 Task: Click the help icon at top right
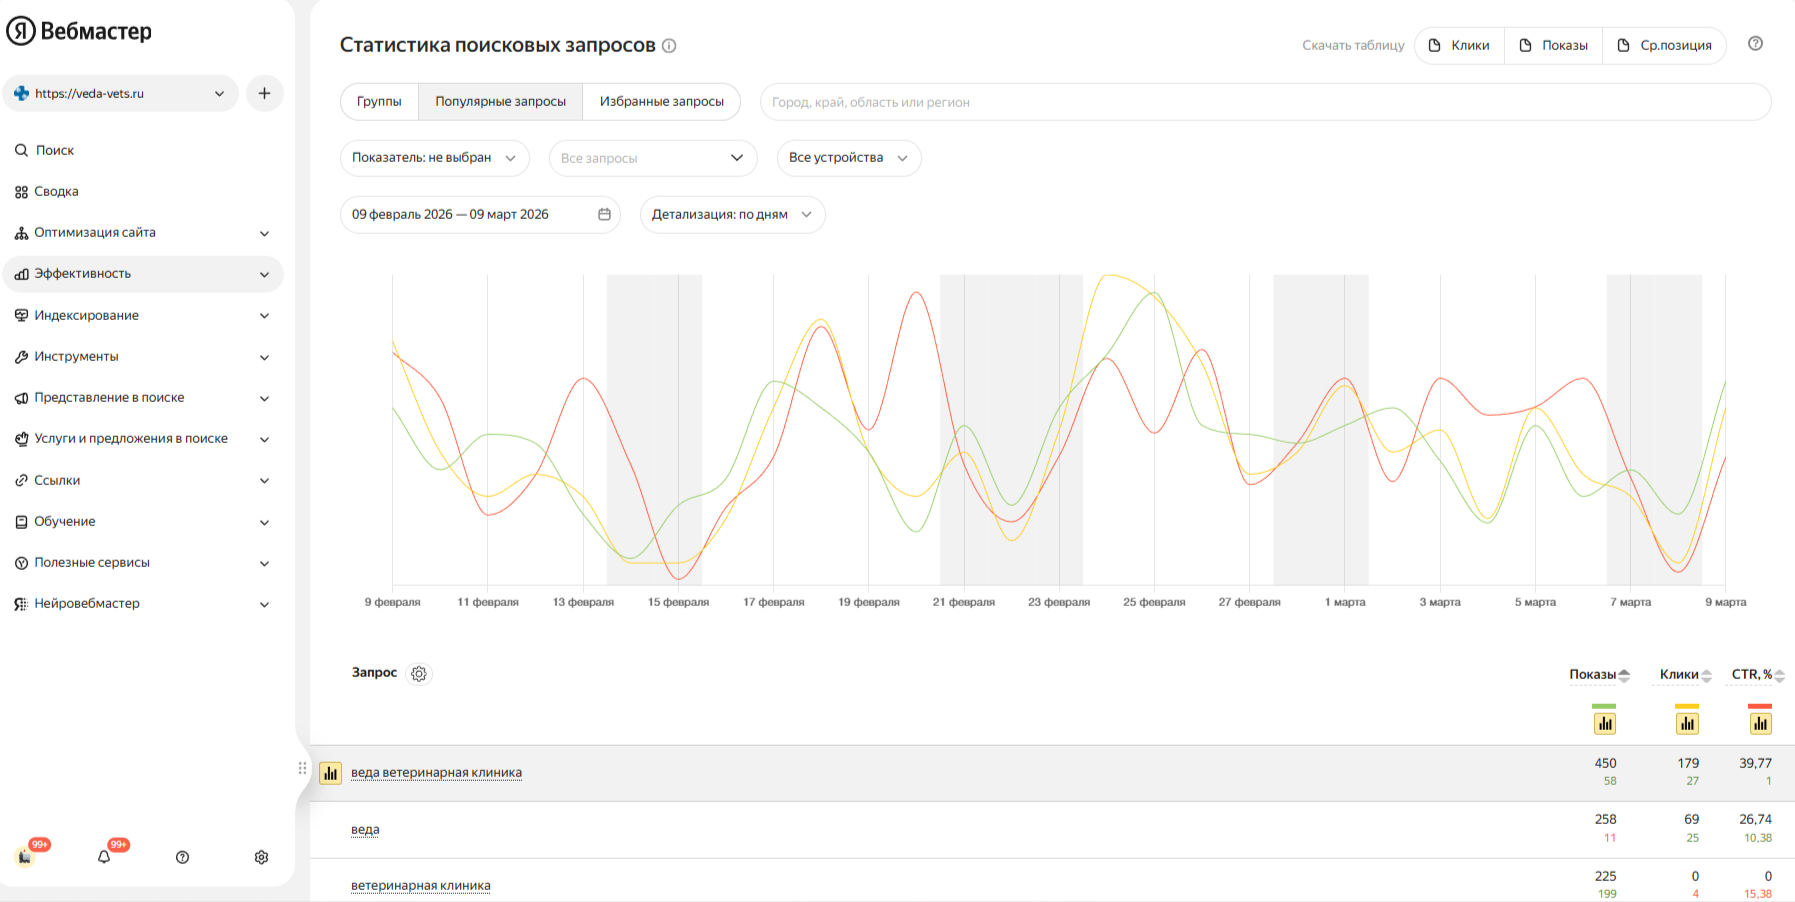coord(1755,44)
